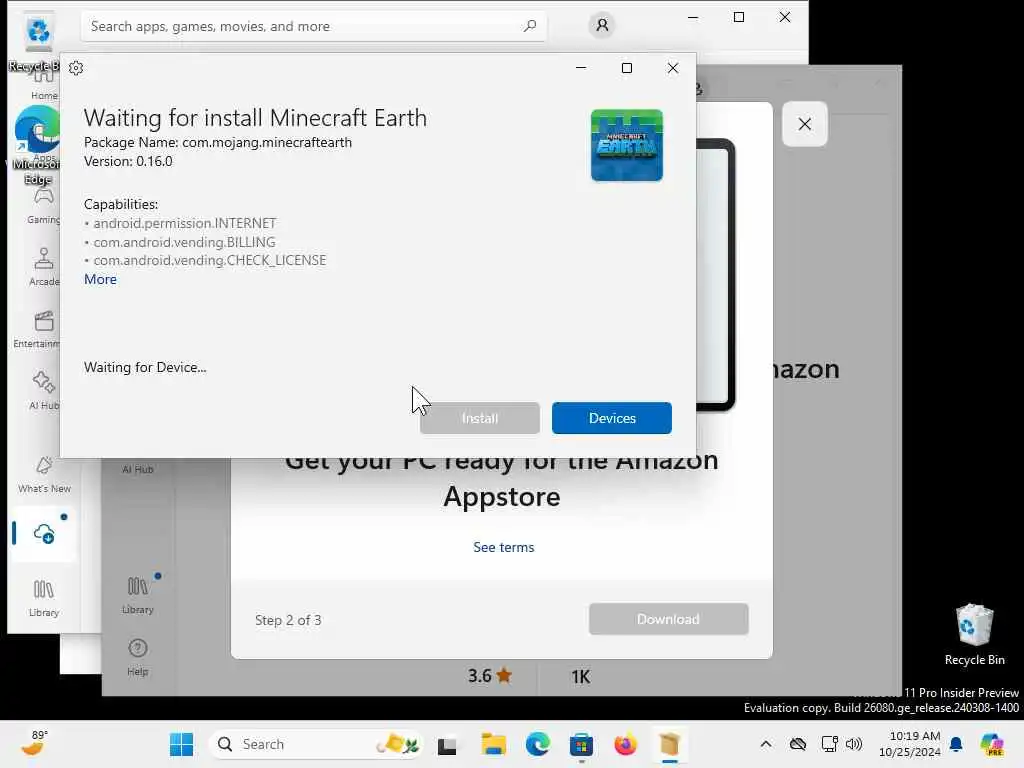Open Arcade section in Store sidebar
This screenshot has width=1024, height=768.
coord(44,266)
